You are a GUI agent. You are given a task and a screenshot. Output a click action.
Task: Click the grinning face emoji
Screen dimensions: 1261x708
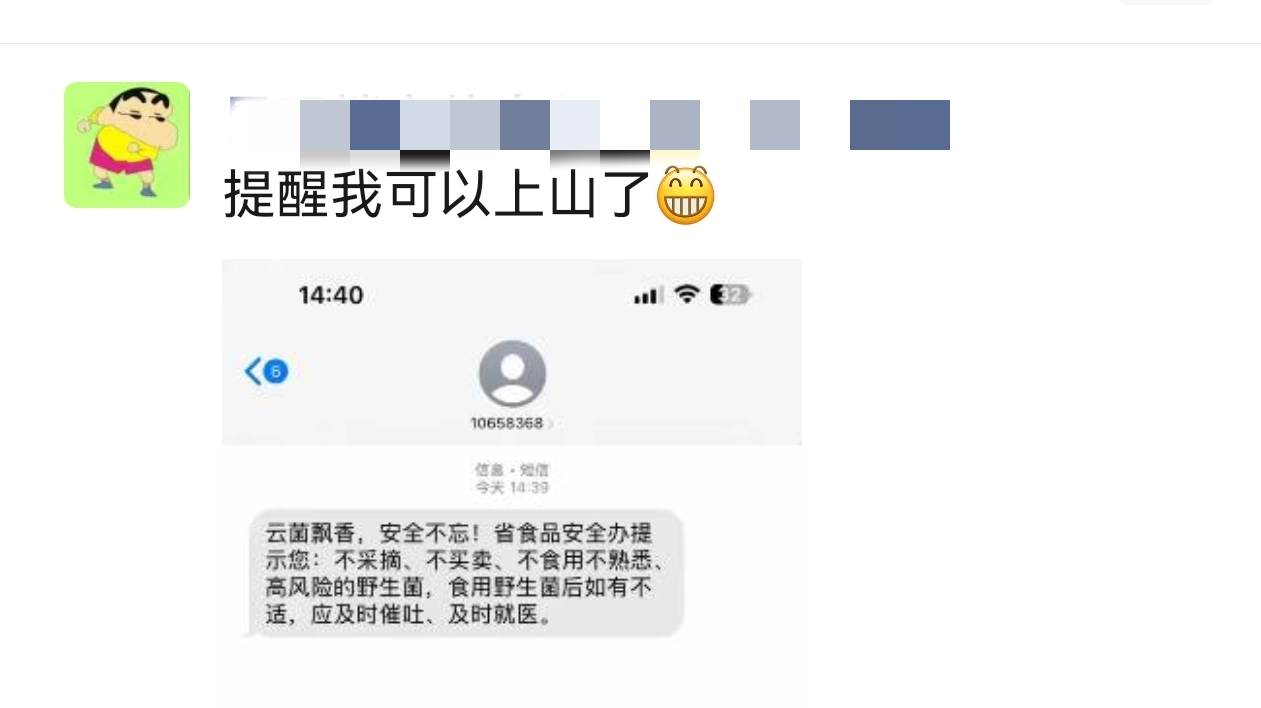click(x=686, y=195)
